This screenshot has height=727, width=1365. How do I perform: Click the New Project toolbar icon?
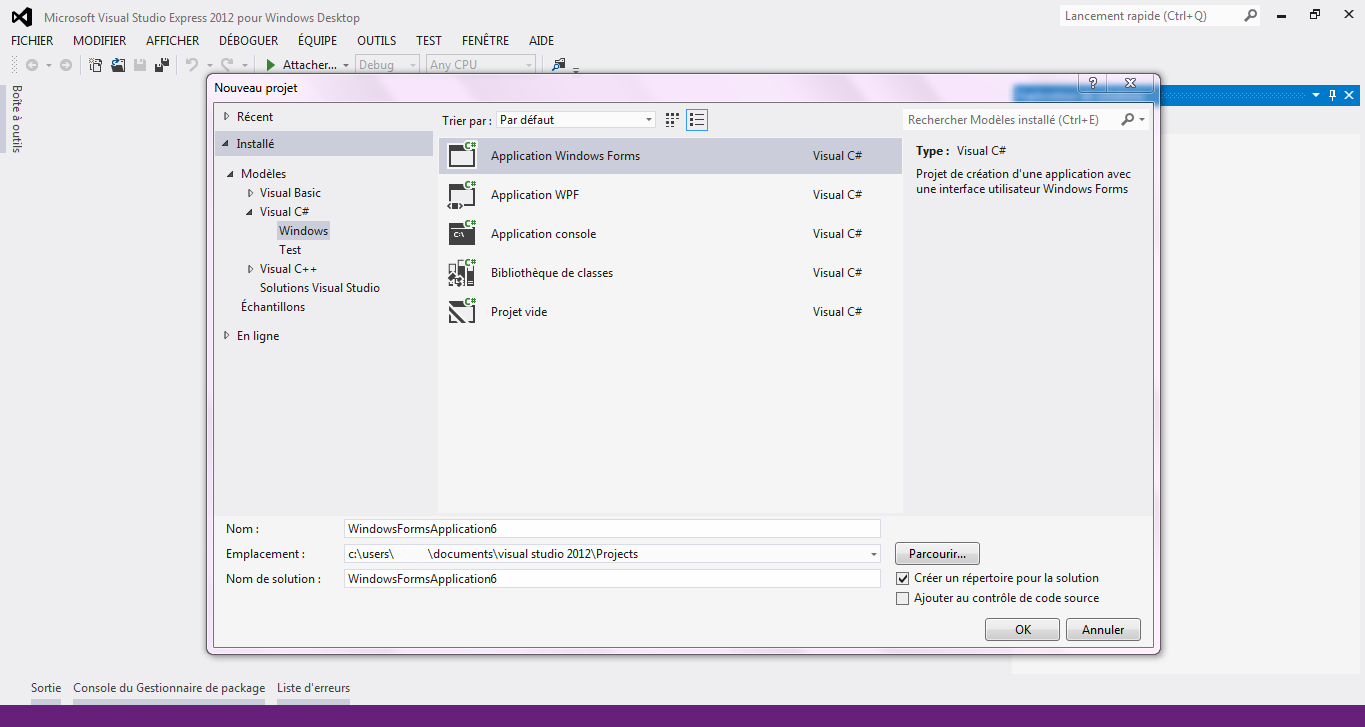pyautogui.click(x=96, y=65)
